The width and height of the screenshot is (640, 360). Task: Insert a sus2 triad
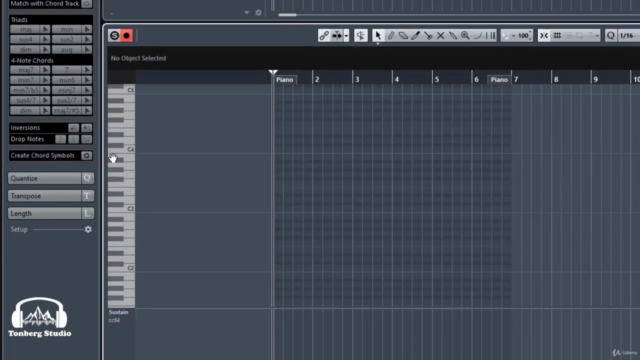(x=67, y=39)
